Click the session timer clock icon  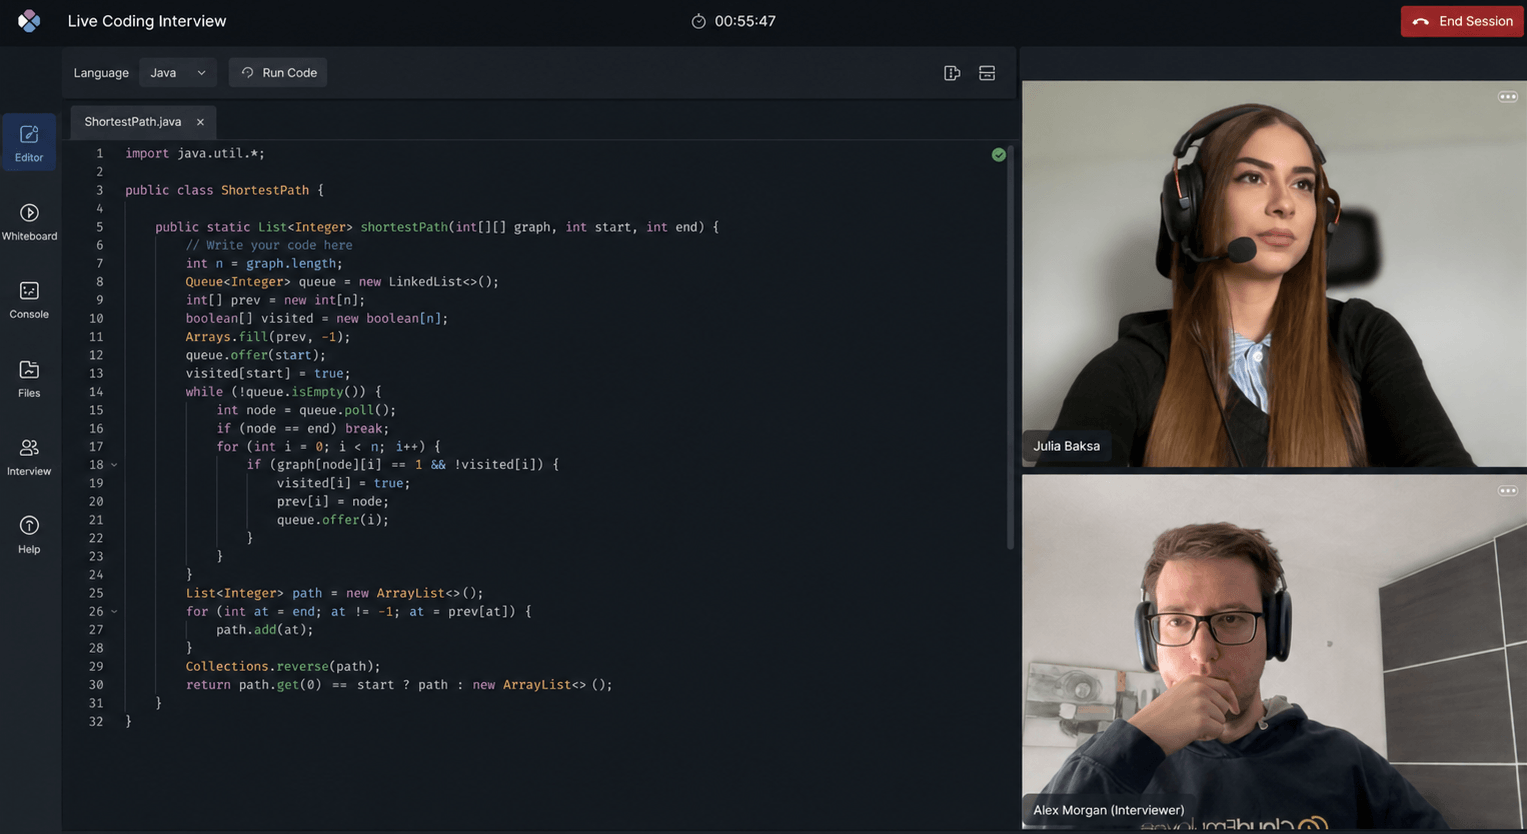tap(699, 21)
